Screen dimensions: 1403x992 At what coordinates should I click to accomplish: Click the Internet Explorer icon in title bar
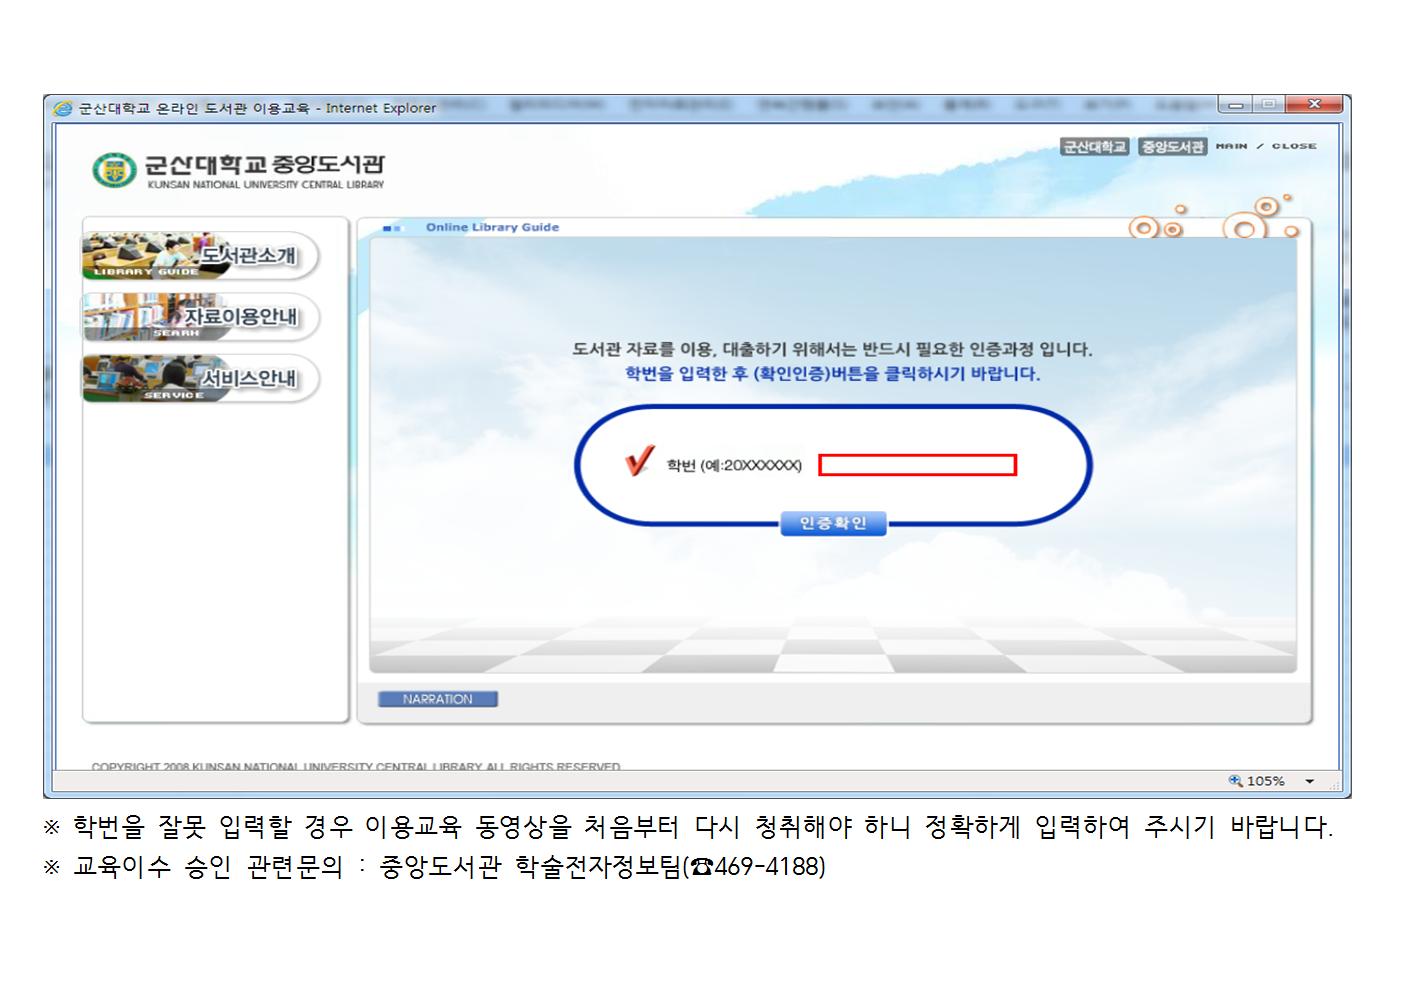click(x=64, y=108)
